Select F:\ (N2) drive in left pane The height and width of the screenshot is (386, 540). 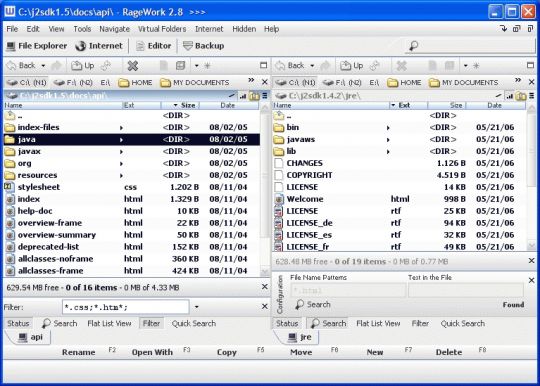(x=73, y=83)
